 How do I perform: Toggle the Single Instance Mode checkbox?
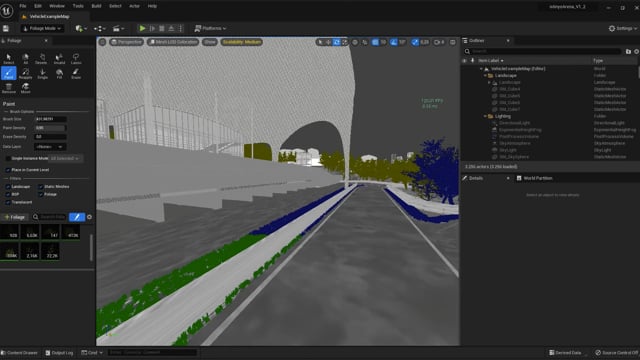[8, 158]
